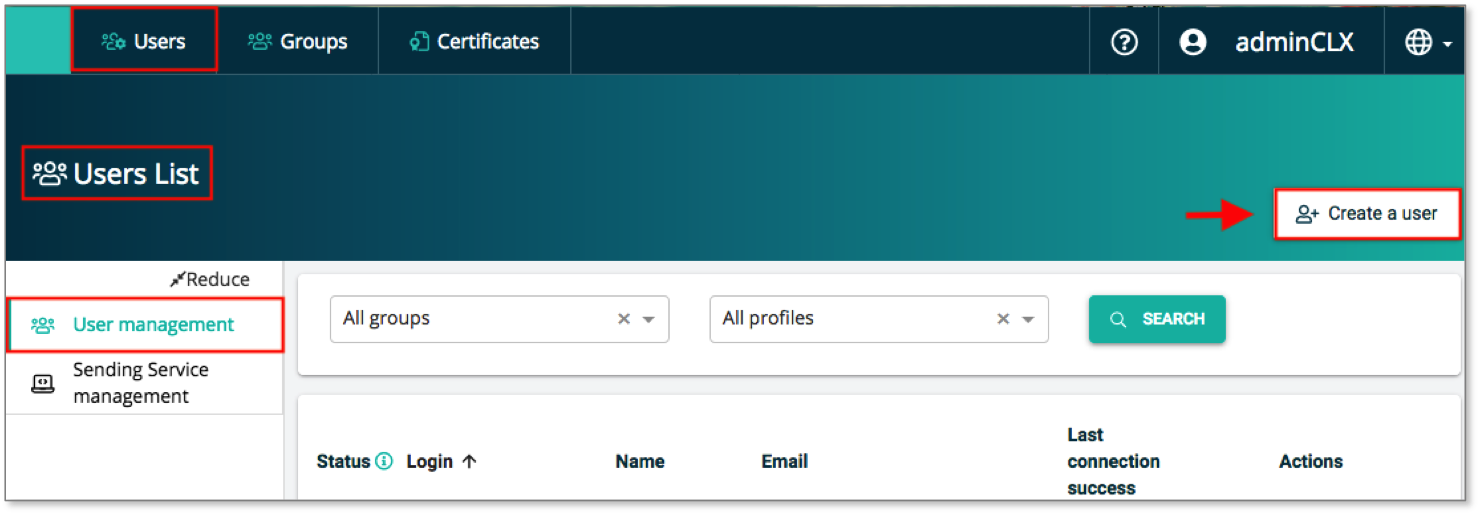Expand the All groups dropdown arrow
This screenshot has width=1479, height=515.
click(648, 320)
